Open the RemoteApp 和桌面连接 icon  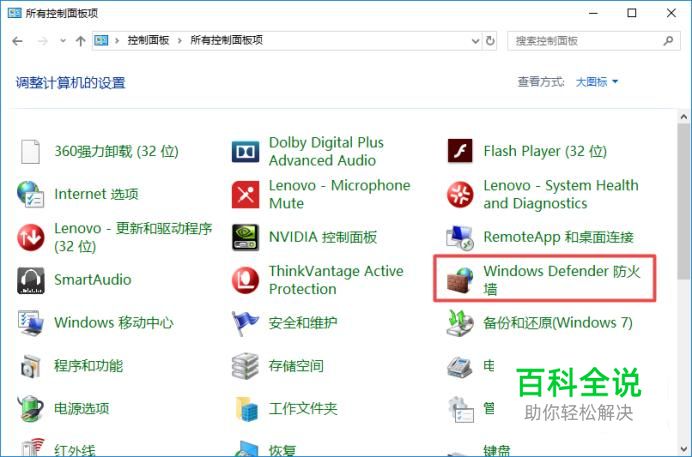pyautogui.click(x=460, y=237)
